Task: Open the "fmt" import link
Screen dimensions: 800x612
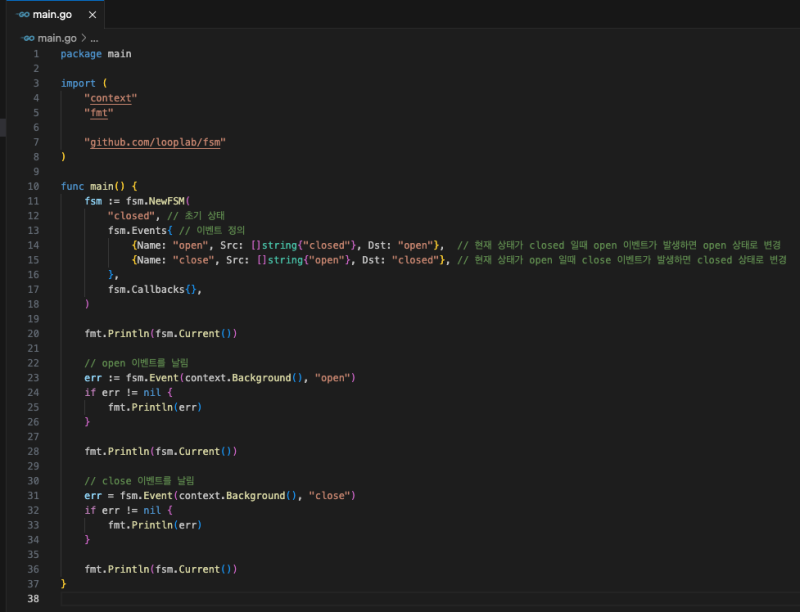Action: coord(101,113)
